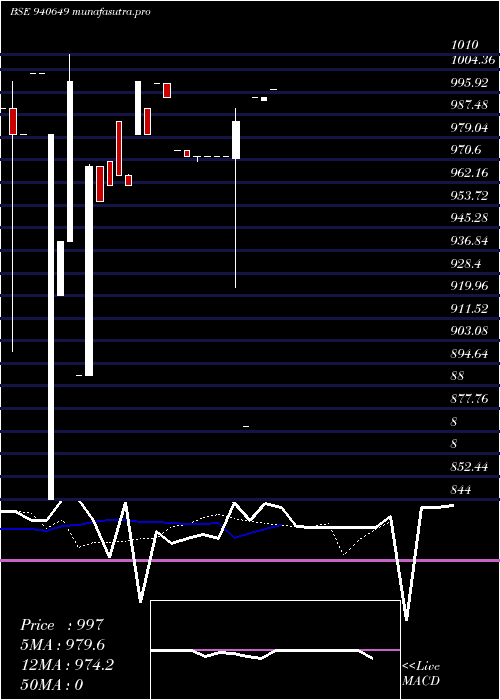The height and width of the screenshot is (700, 500).
Task: Click the 'BSE 940649 munafasutra.pro' chart title
Action: coord(80,12)
